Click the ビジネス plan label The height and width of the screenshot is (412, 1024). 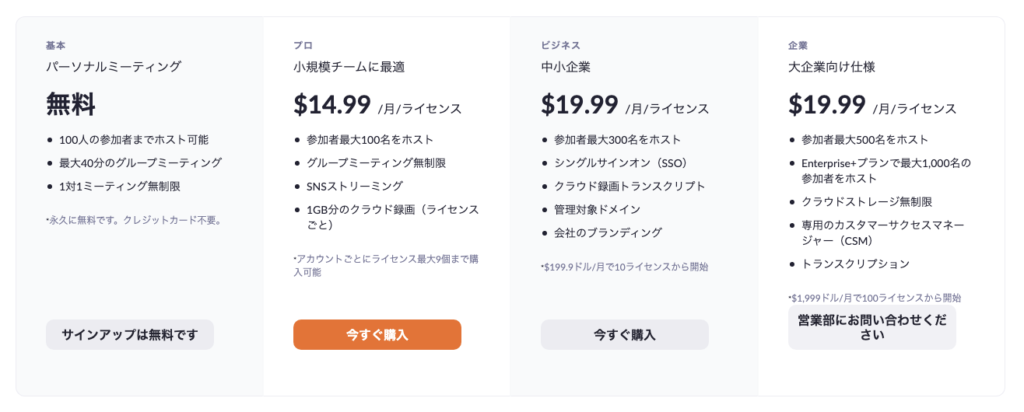[x=560, y=46]
